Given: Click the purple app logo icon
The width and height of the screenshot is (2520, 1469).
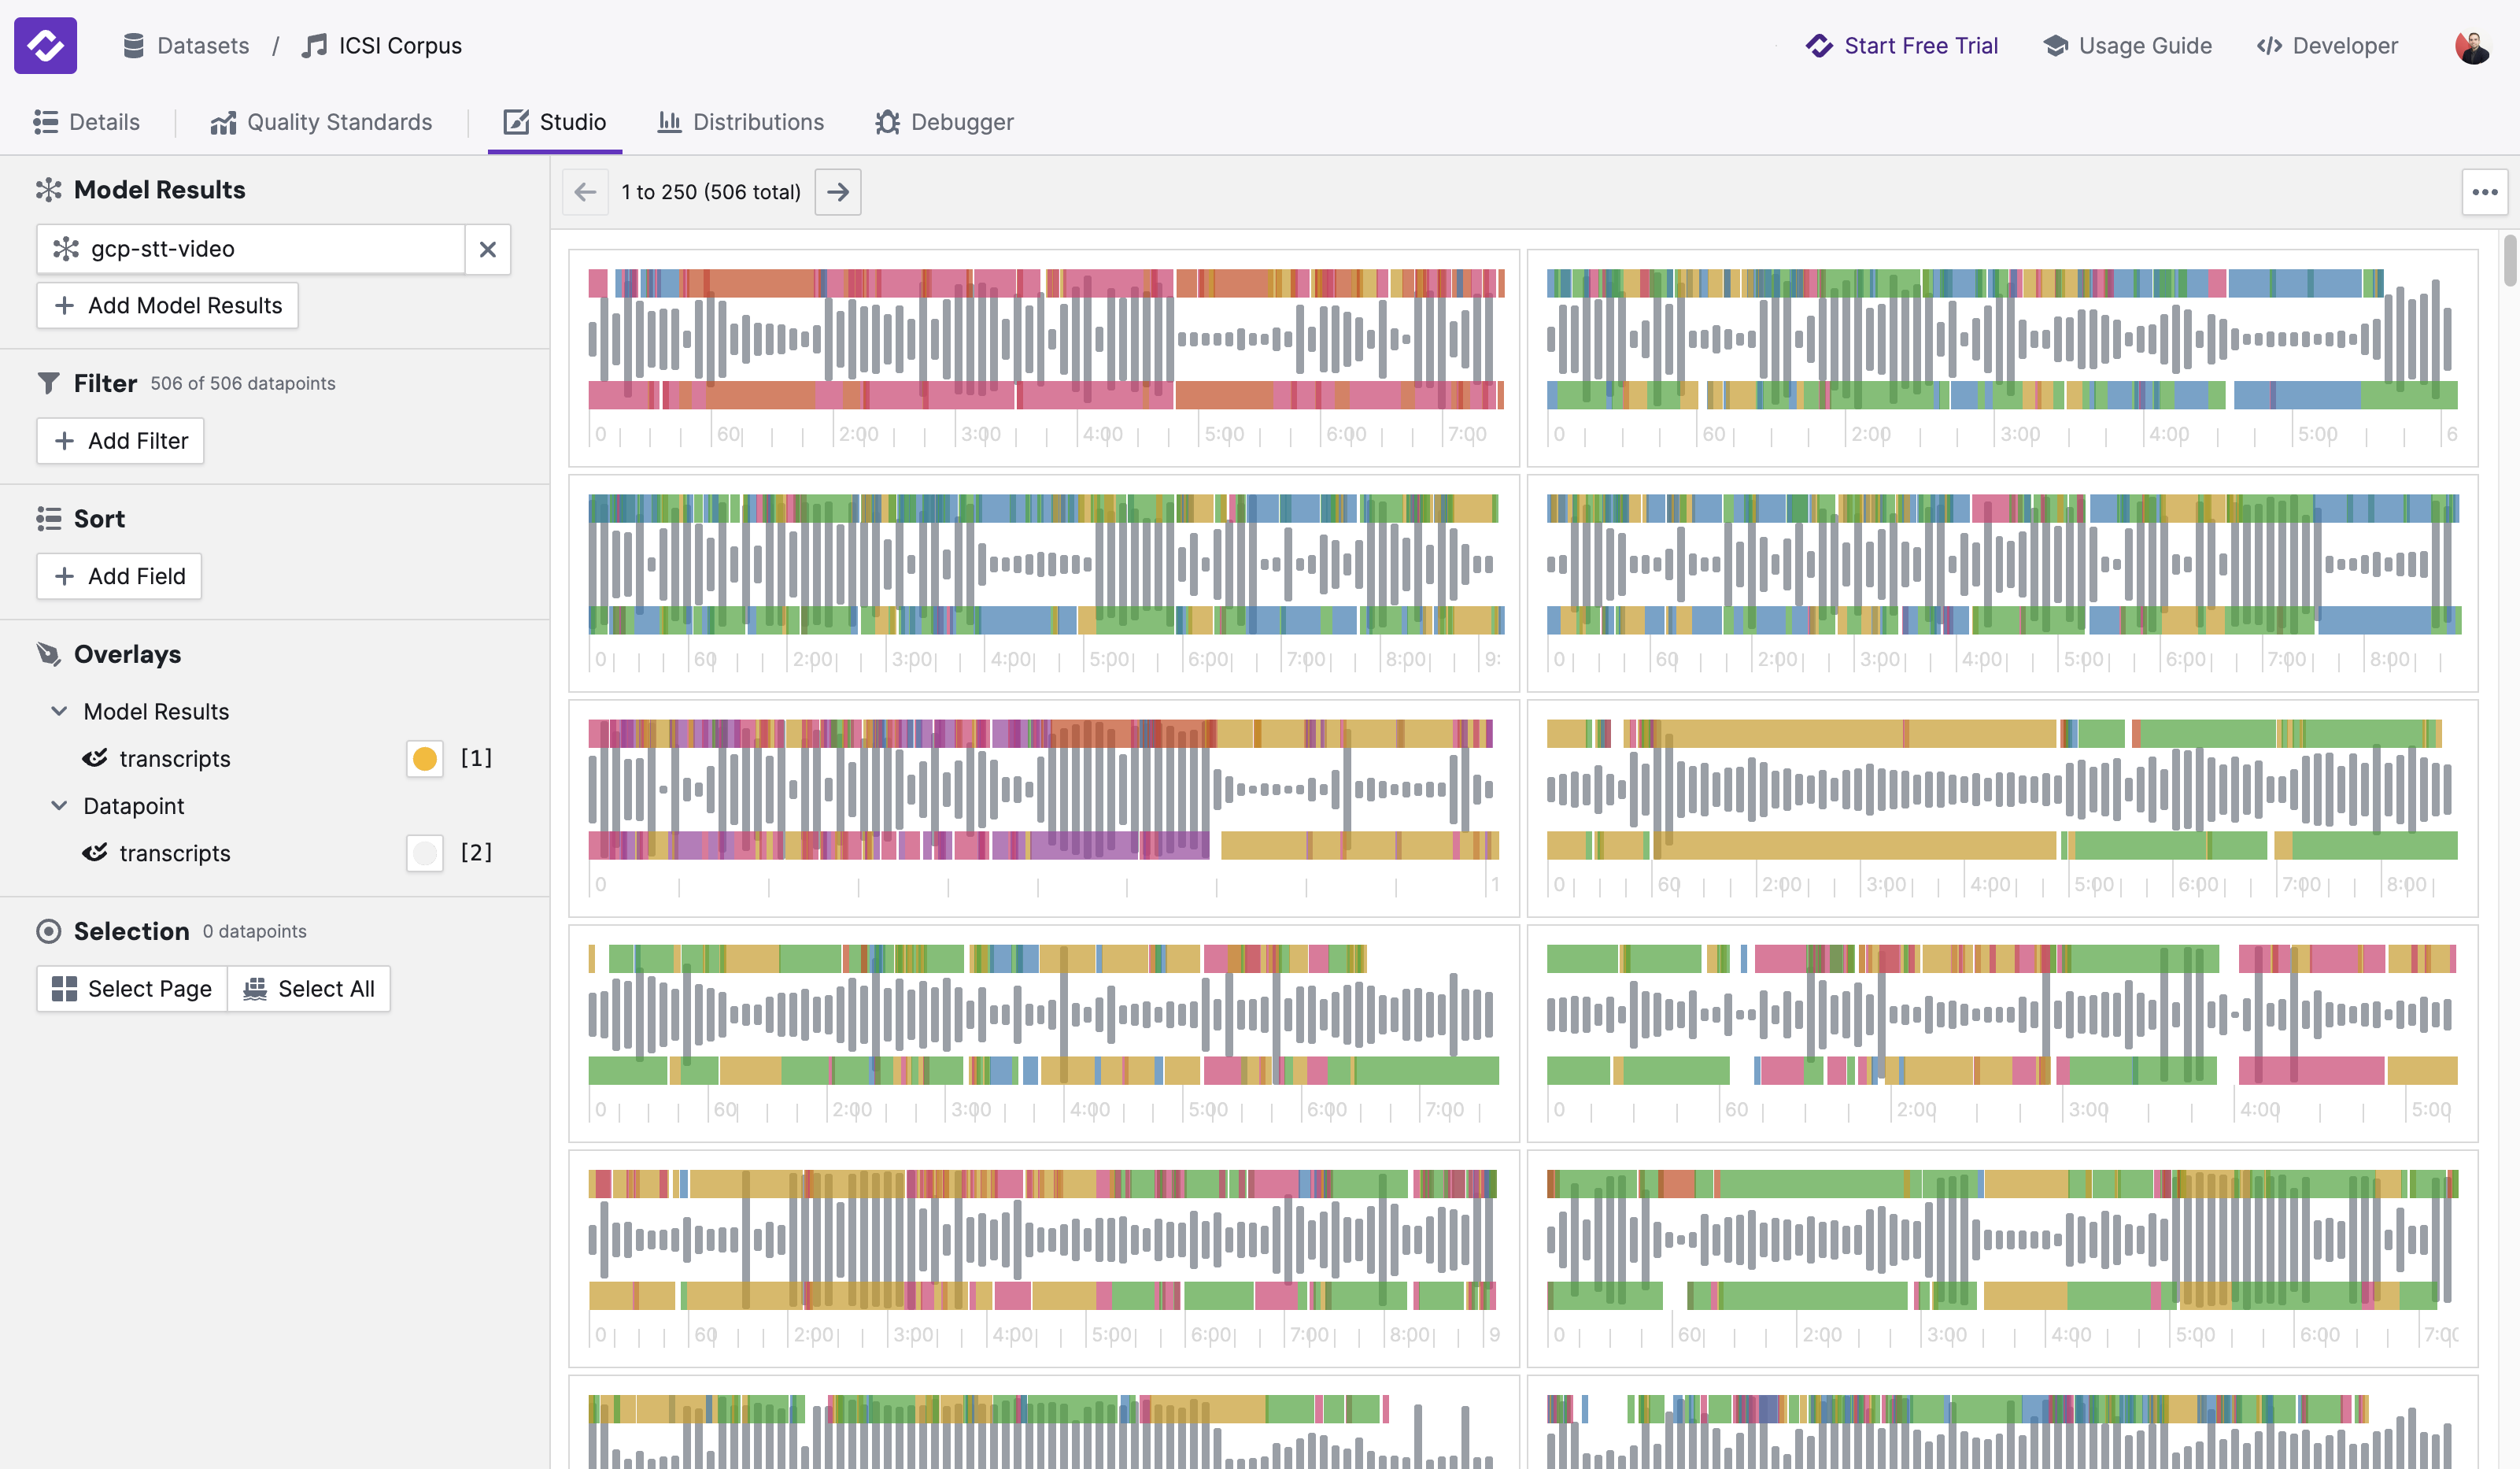Looking at the screenshot, I should 45,45.
